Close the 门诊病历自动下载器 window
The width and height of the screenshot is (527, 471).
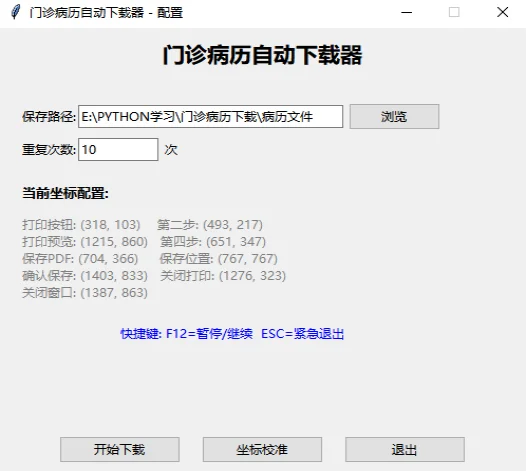[x=502, y=12]
